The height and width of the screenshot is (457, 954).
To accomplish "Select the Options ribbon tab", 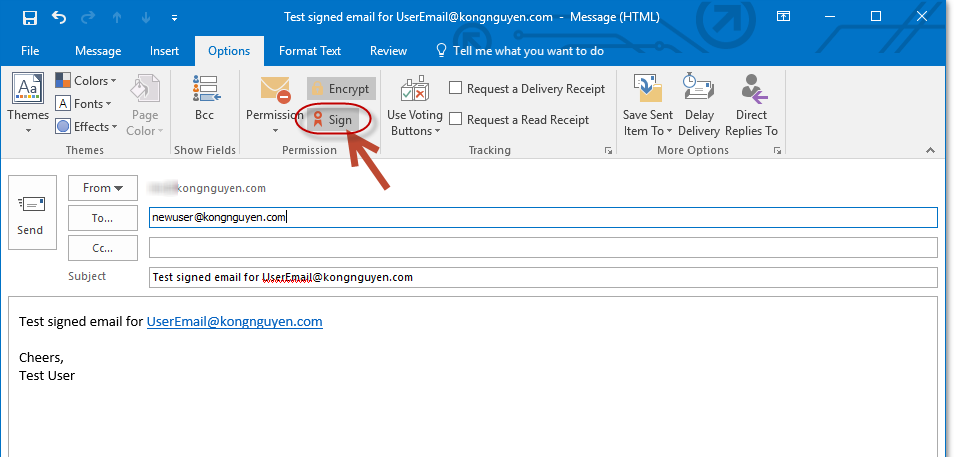I will (229, 51).
